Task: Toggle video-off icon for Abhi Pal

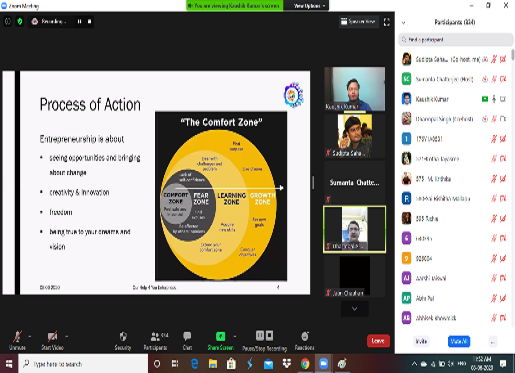Action: [x=503, y=298]
